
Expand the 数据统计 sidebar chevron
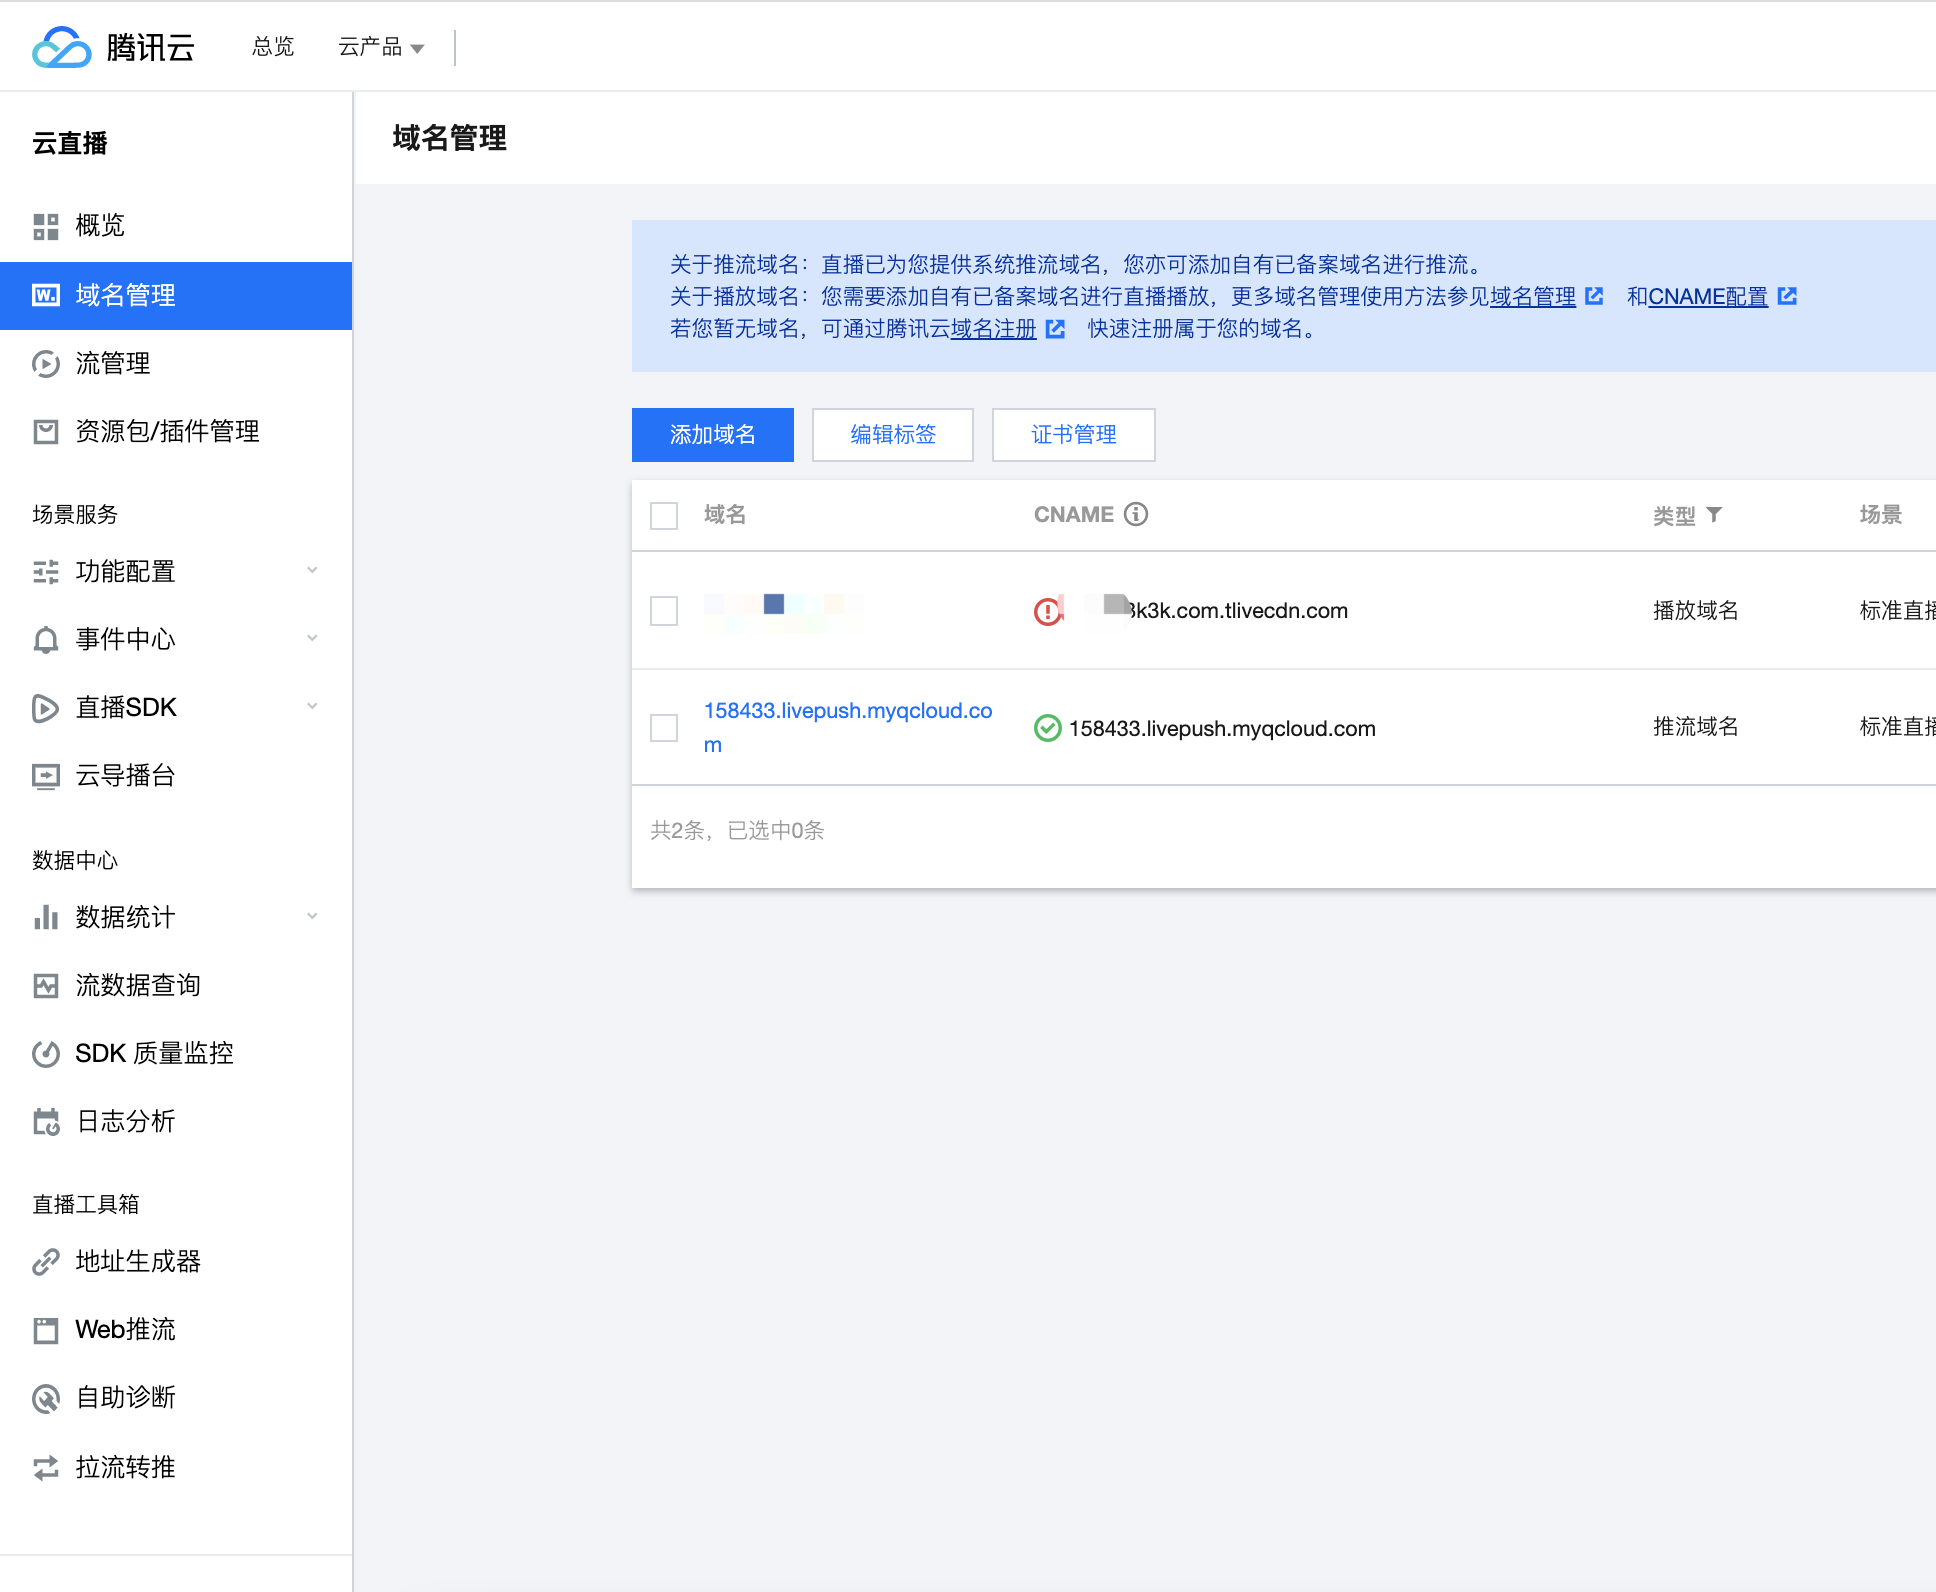click(312, 917)
